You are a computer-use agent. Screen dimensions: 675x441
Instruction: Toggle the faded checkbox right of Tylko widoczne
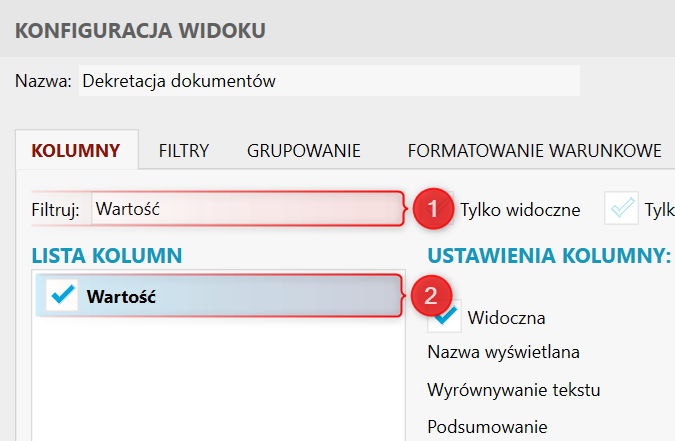tap(622, 209)
